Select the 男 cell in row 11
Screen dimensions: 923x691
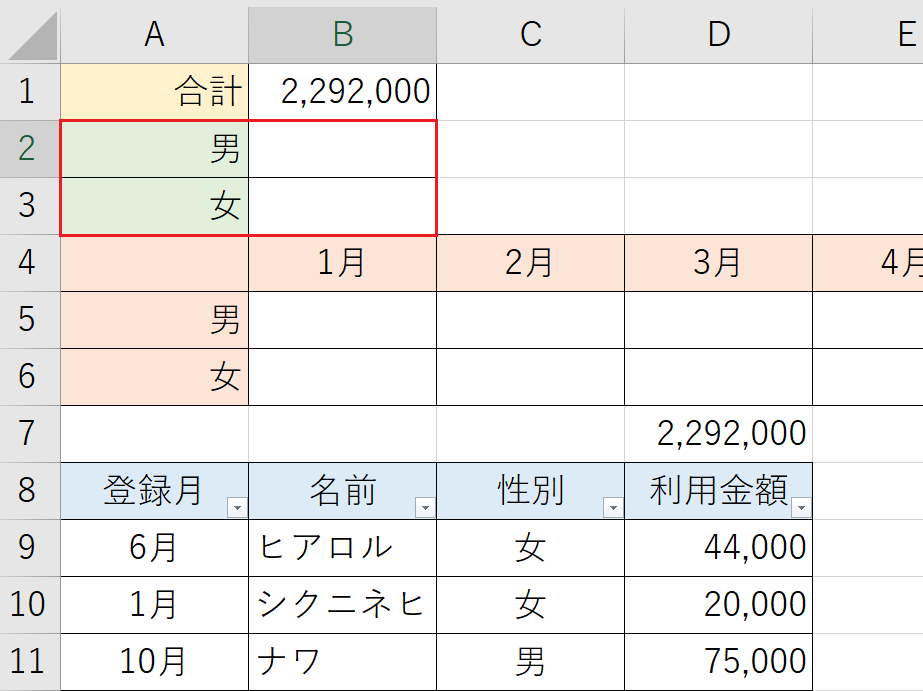[x=530, y=662]
